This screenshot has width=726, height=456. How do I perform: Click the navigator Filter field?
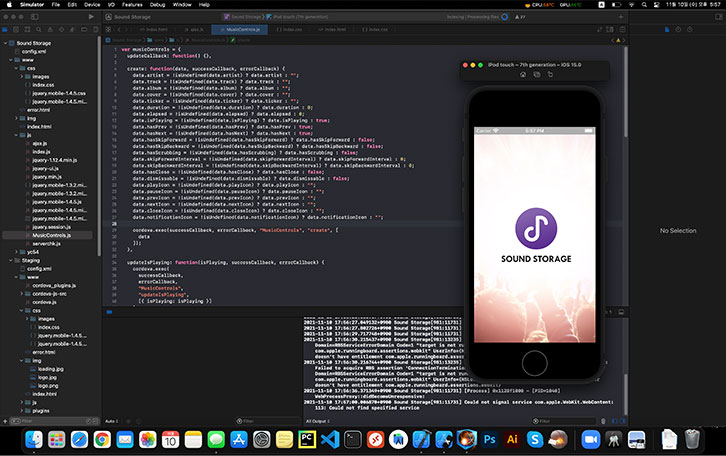[x=55, y=421]
